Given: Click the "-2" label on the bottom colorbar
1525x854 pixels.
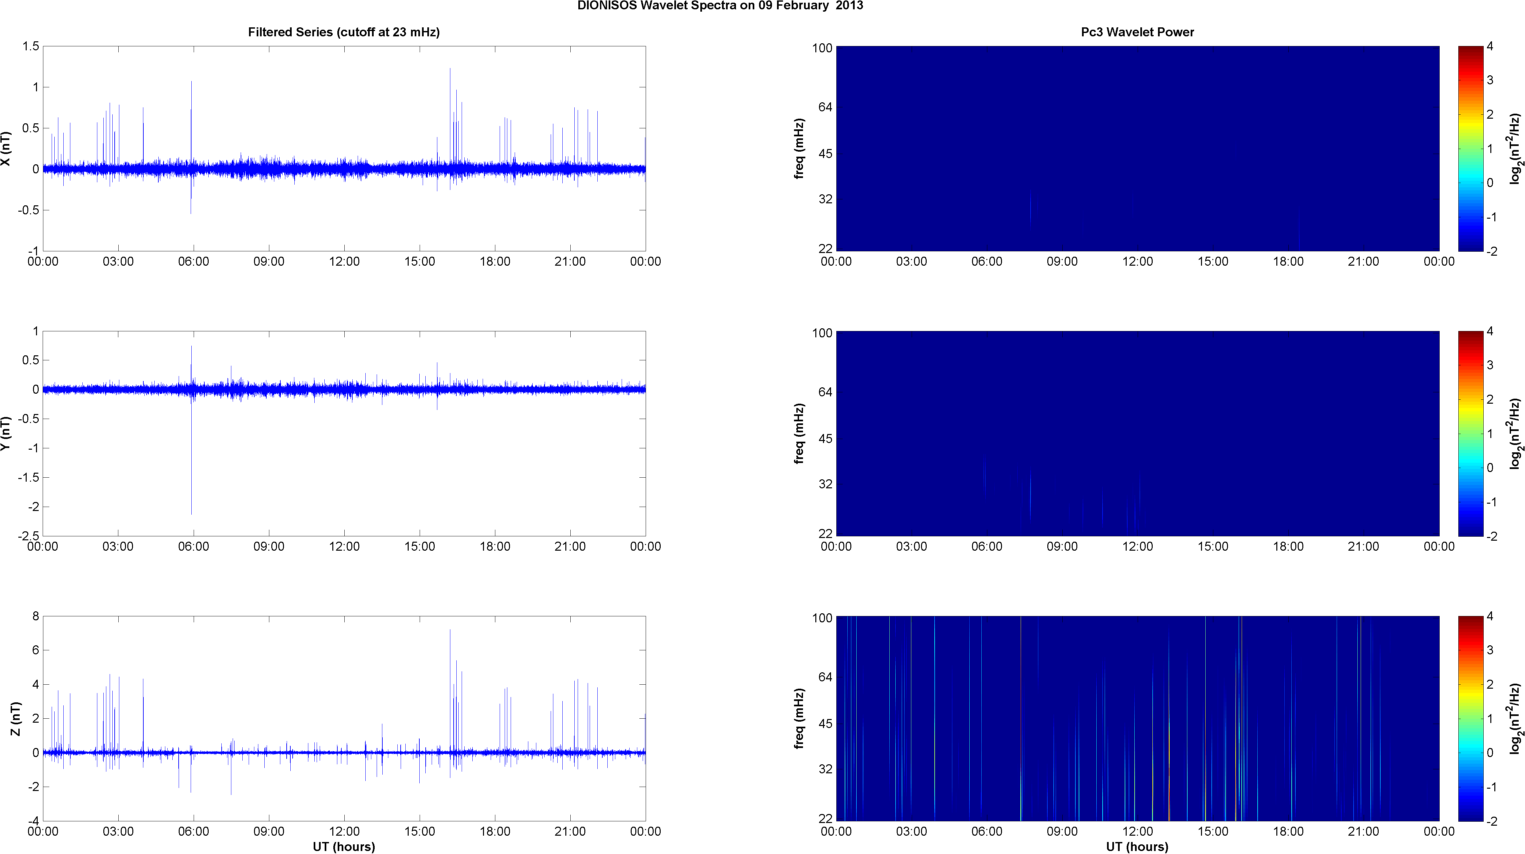Looking at the screenshot, I should (1491, 821).
